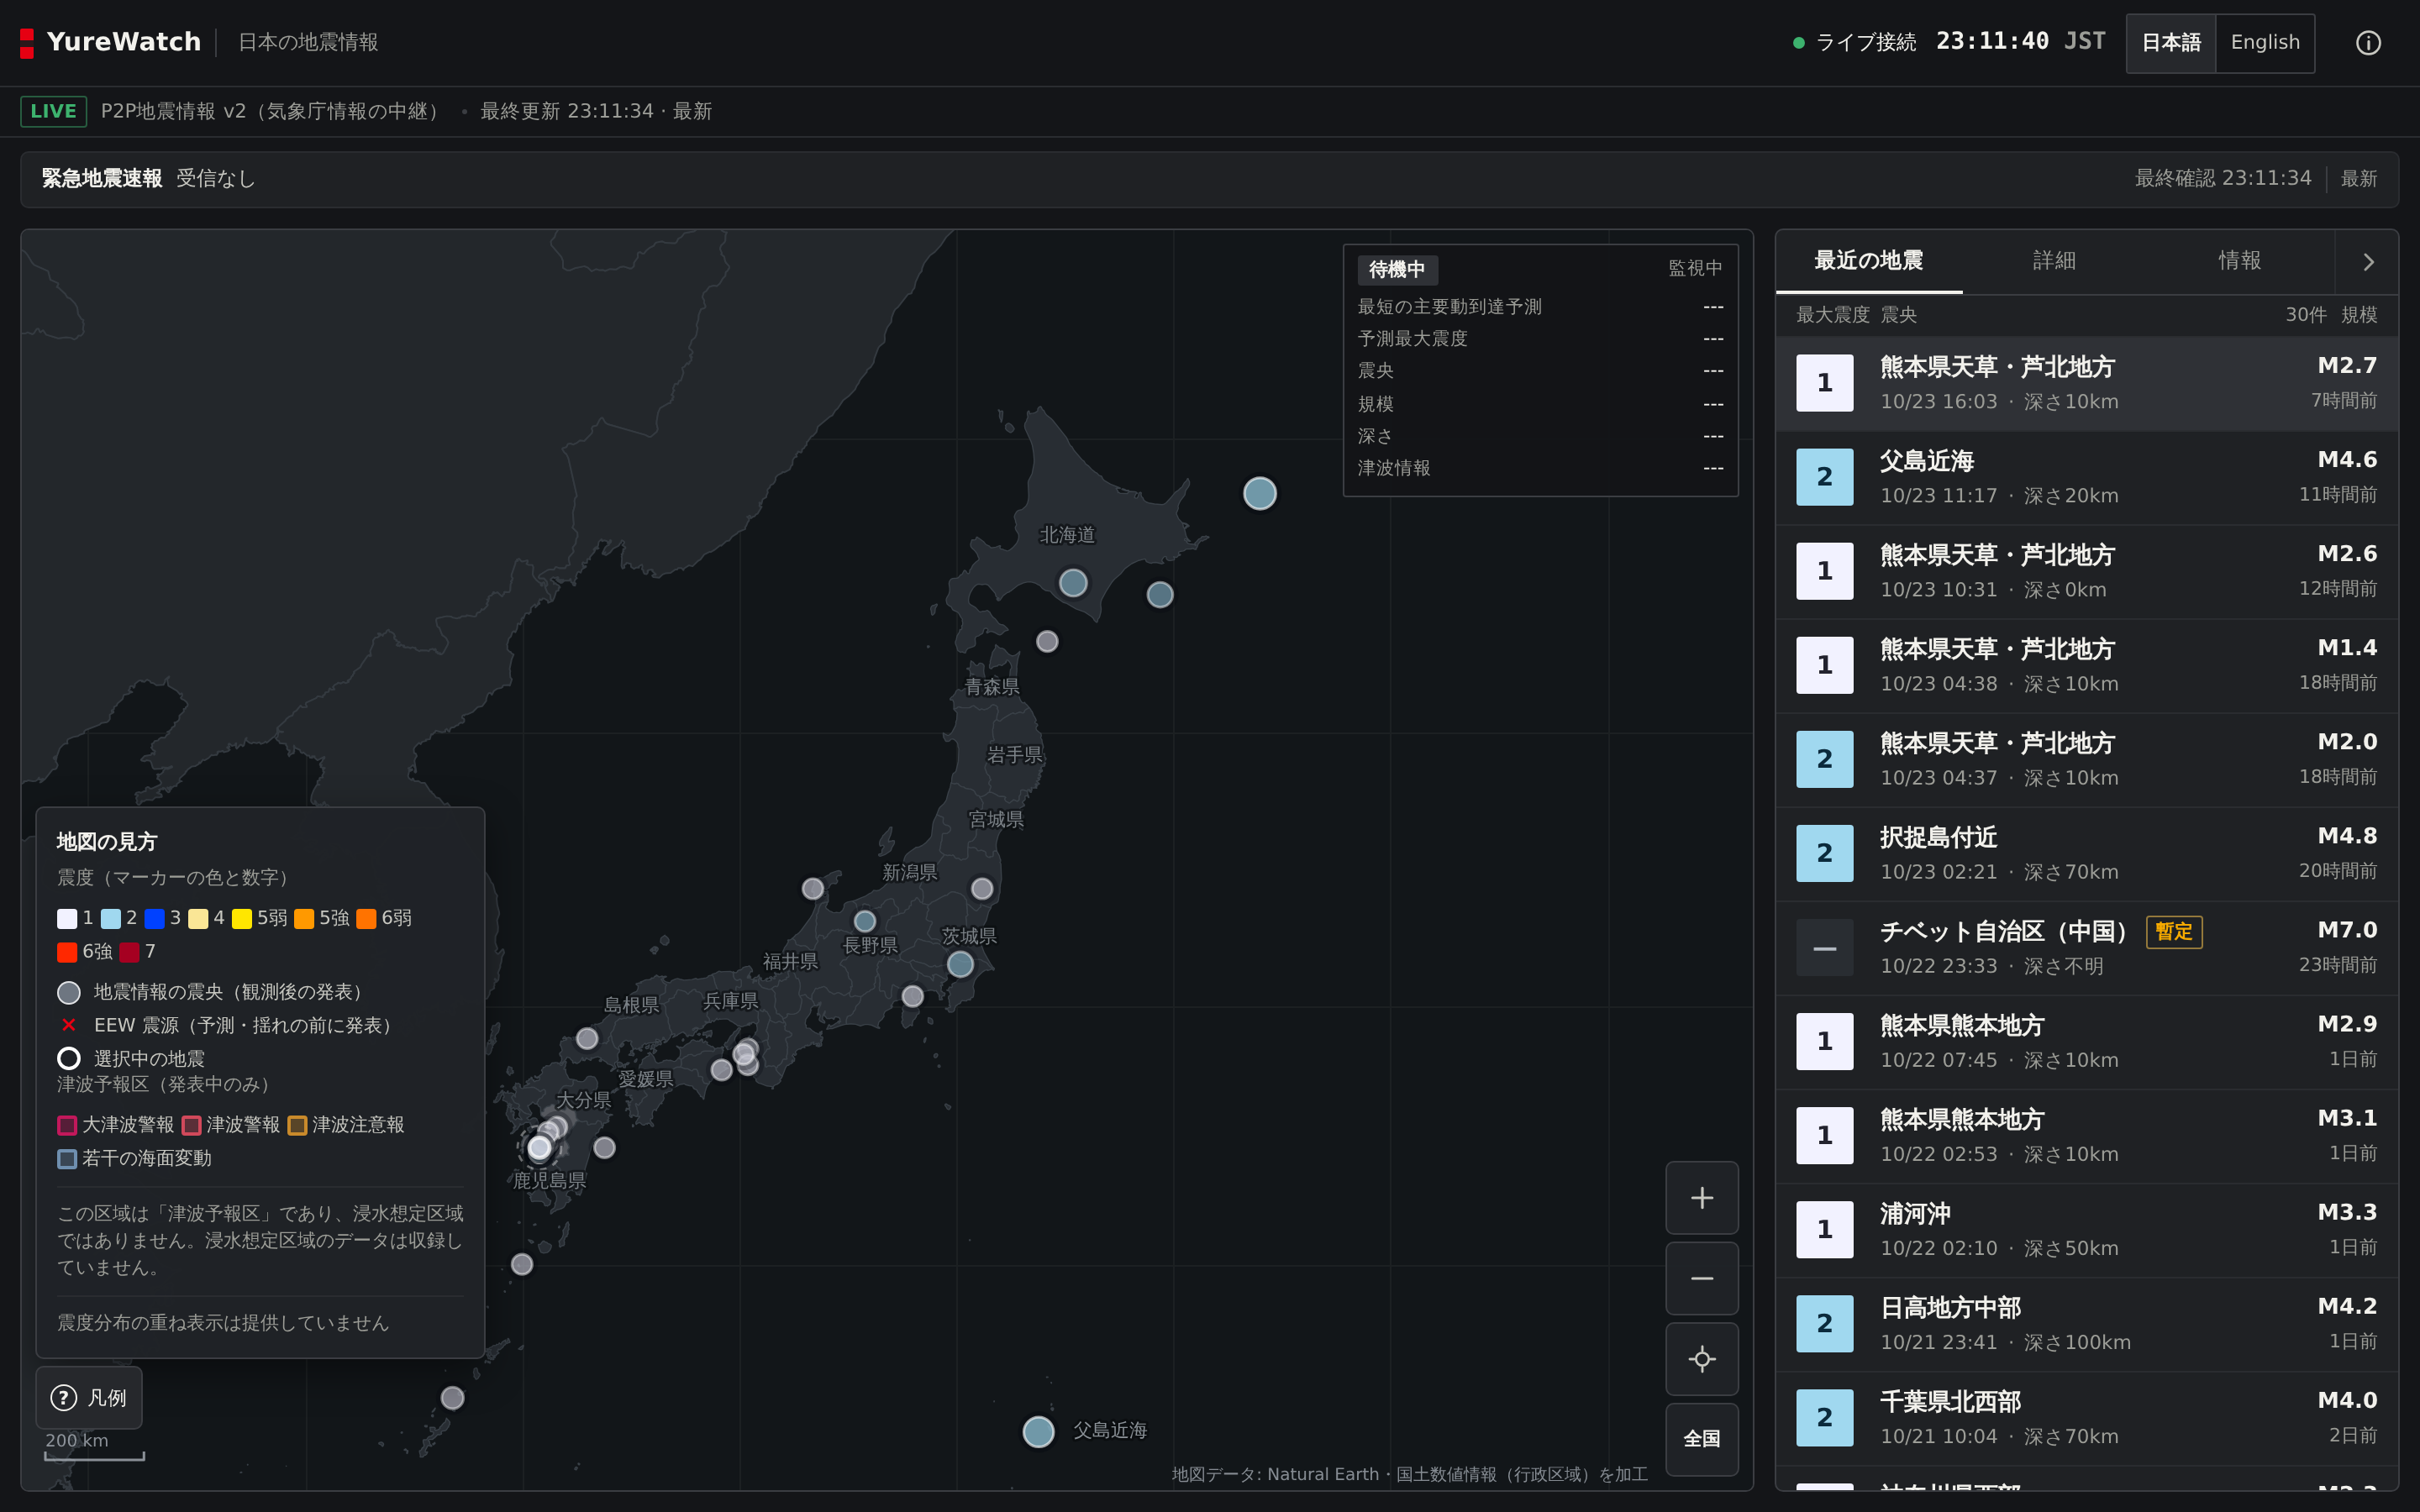Click the selected ringed marker near 鹿児島県
Screen dimensions: 2420x1512
(x=540, y=1148)
